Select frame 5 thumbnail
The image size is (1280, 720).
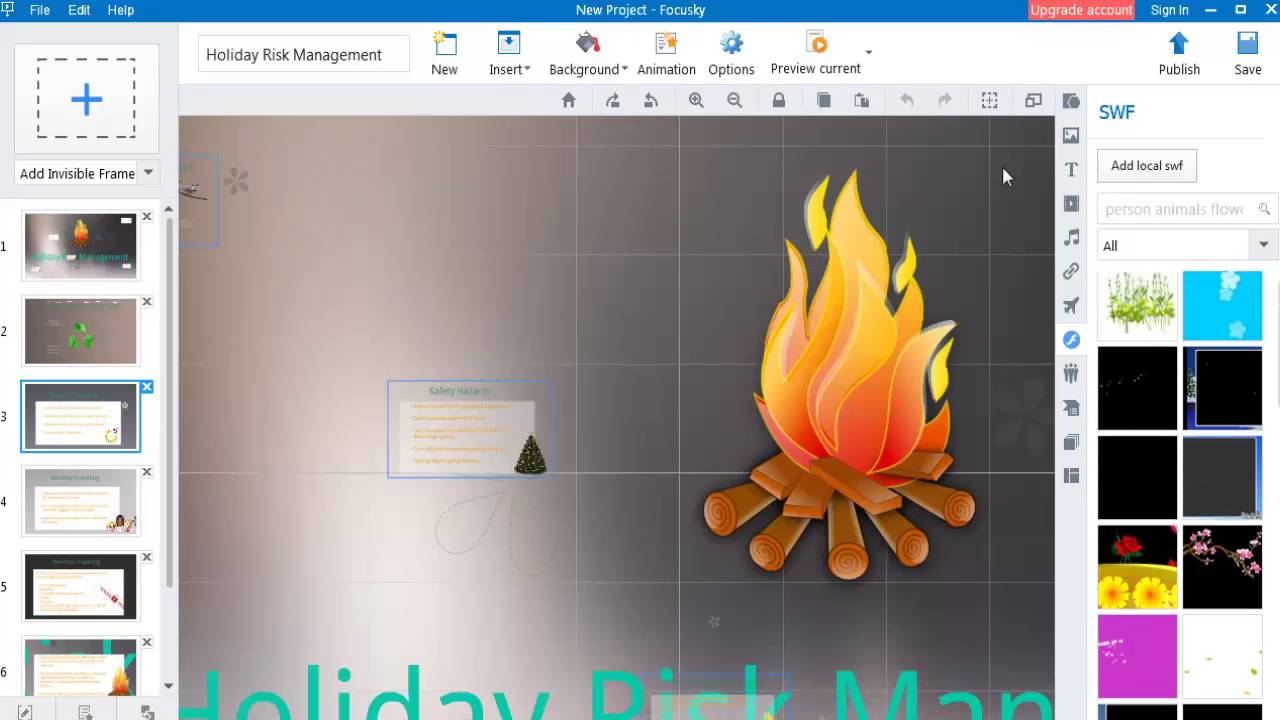pos(80,586)
